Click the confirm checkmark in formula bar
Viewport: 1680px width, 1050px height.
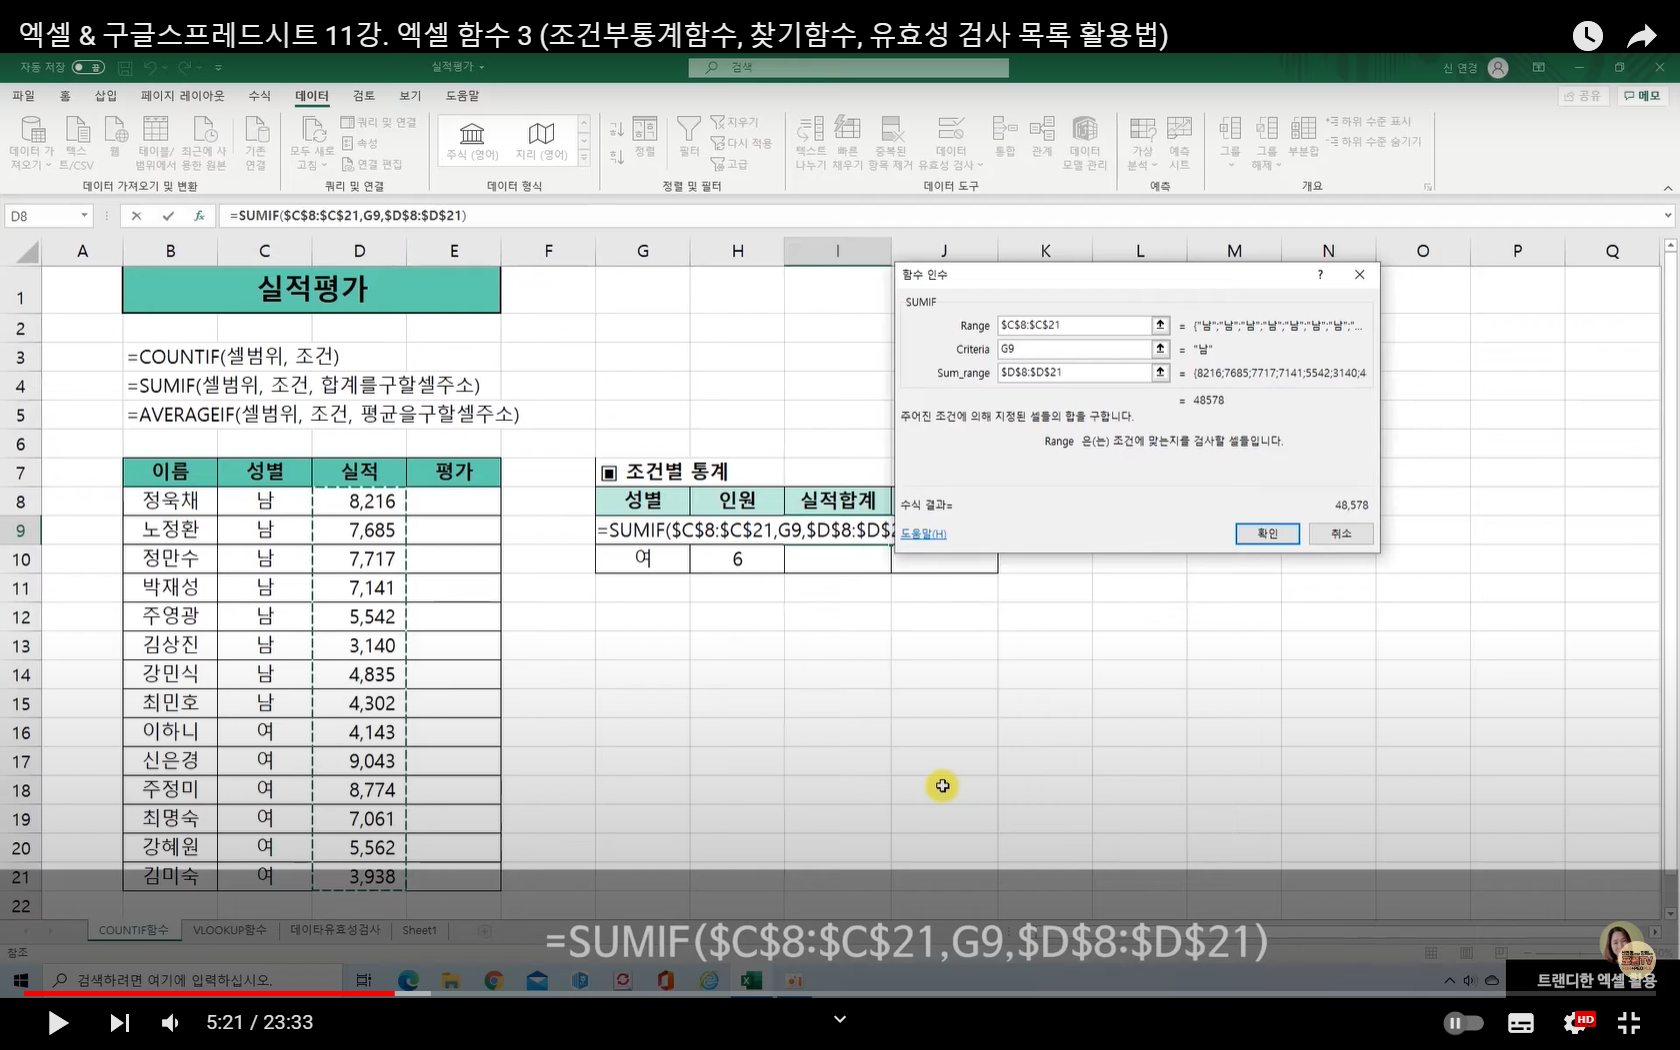click(168, 215)
